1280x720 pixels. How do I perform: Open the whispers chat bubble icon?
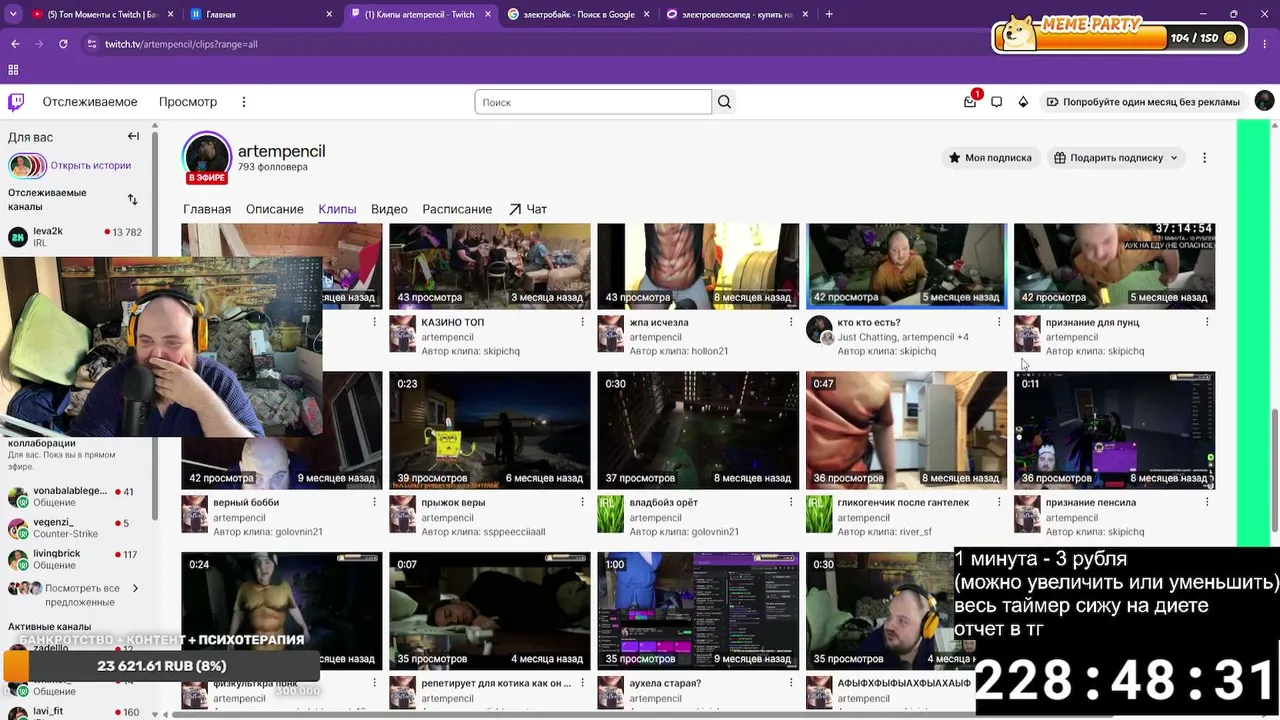(x=996, y=102)
